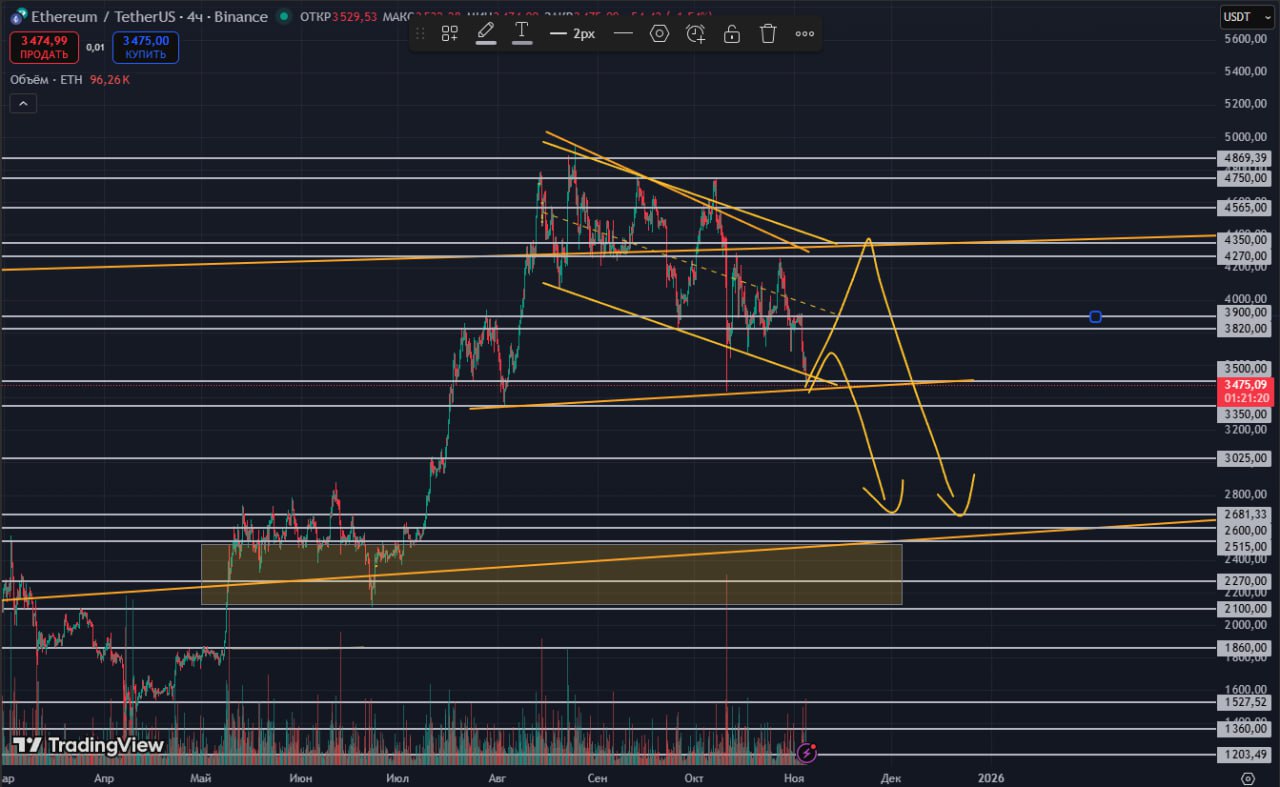The height and width of the screenshot is (787, 1280).
Task: Open the line color pencil tool
Action: pyautogui.click(x=486, y=33)
